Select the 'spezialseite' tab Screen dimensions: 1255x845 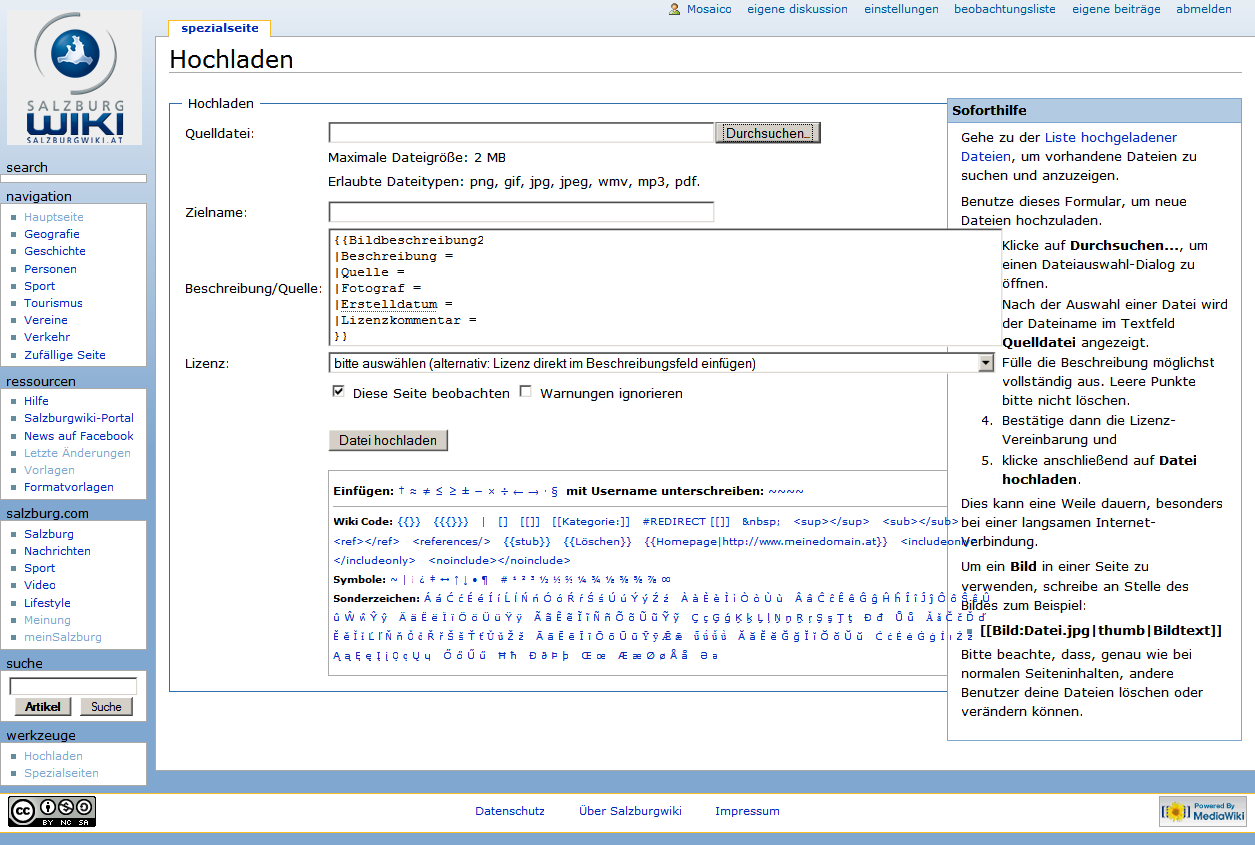(219, 29)
